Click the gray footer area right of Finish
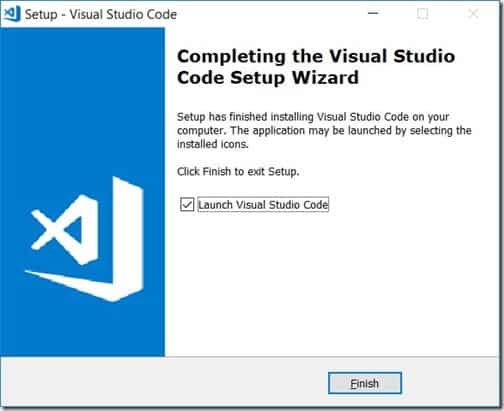 coord(450,383)
